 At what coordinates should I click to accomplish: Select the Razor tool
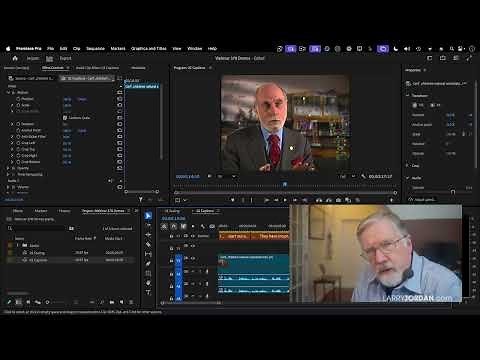click(148, 245)
